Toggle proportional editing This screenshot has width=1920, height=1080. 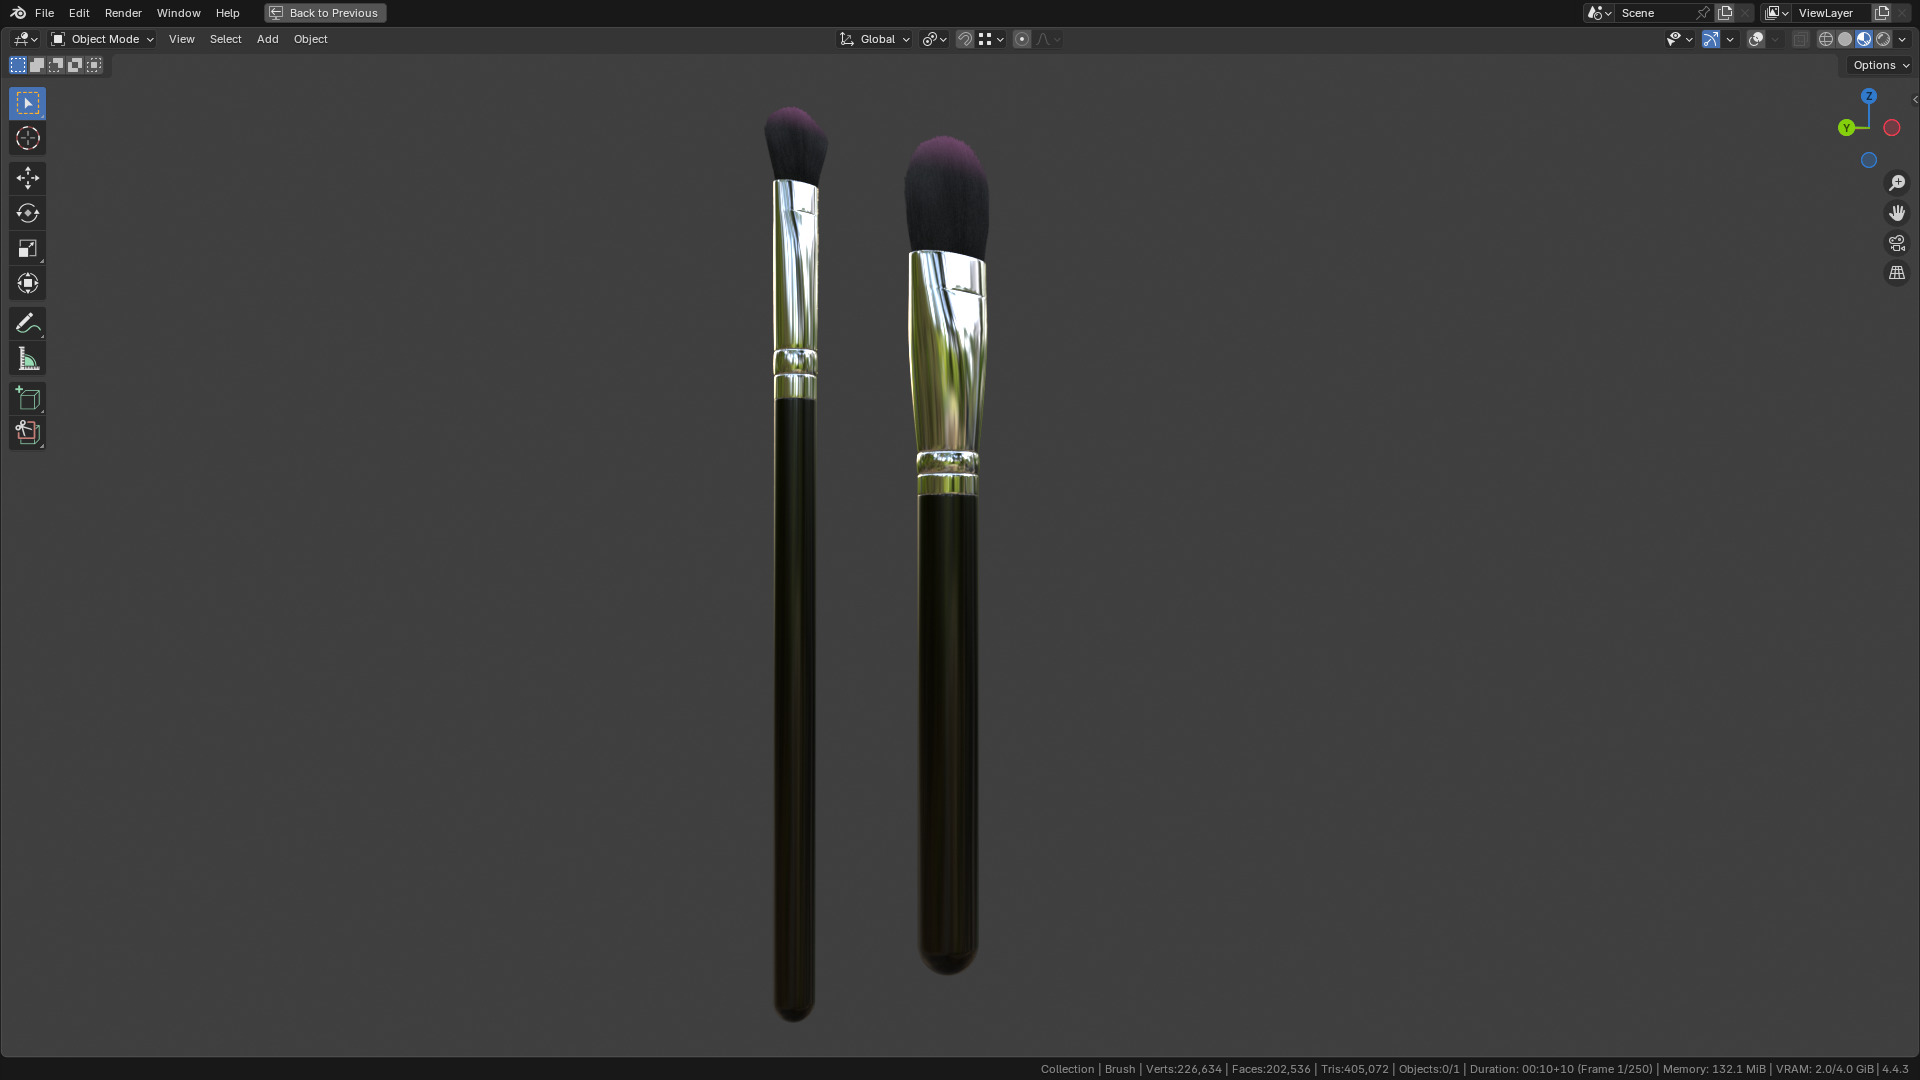pyautogui.click(x=1022, y=39)
